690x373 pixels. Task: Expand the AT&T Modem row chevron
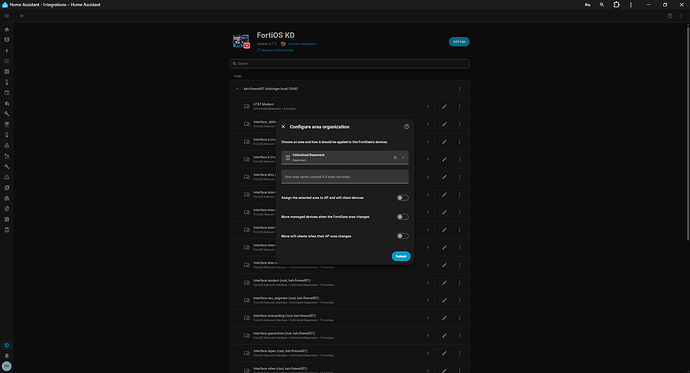pos(428,106)
